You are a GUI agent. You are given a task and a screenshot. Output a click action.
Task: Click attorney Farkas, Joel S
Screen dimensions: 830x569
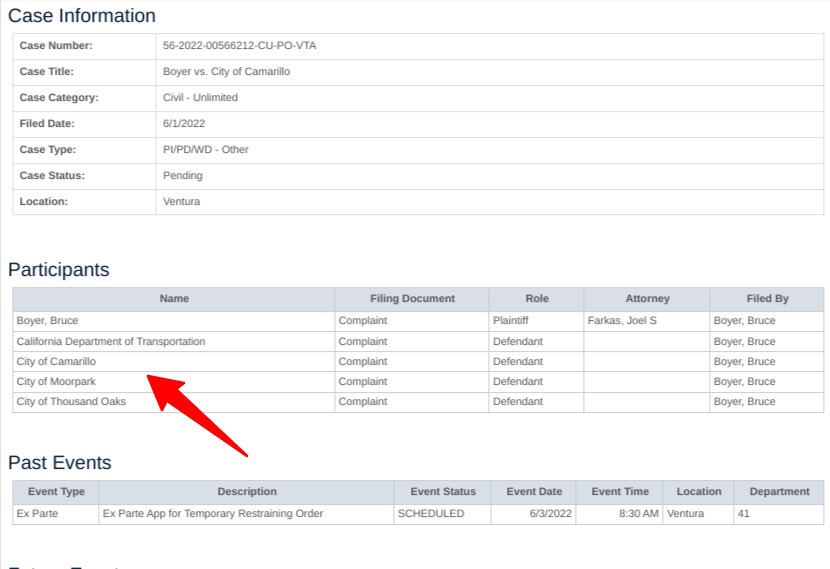tap(622, 320)
